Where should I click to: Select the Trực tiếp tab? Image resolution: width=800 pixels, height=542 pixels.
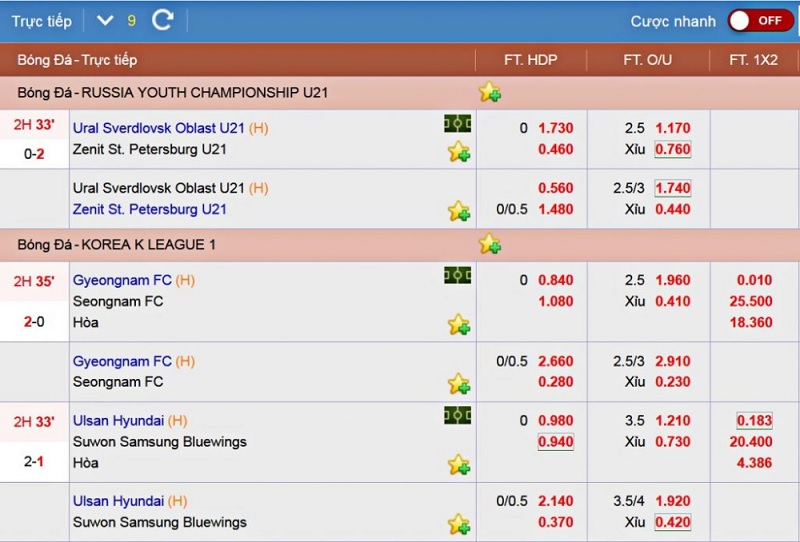[x=42, y=21]
